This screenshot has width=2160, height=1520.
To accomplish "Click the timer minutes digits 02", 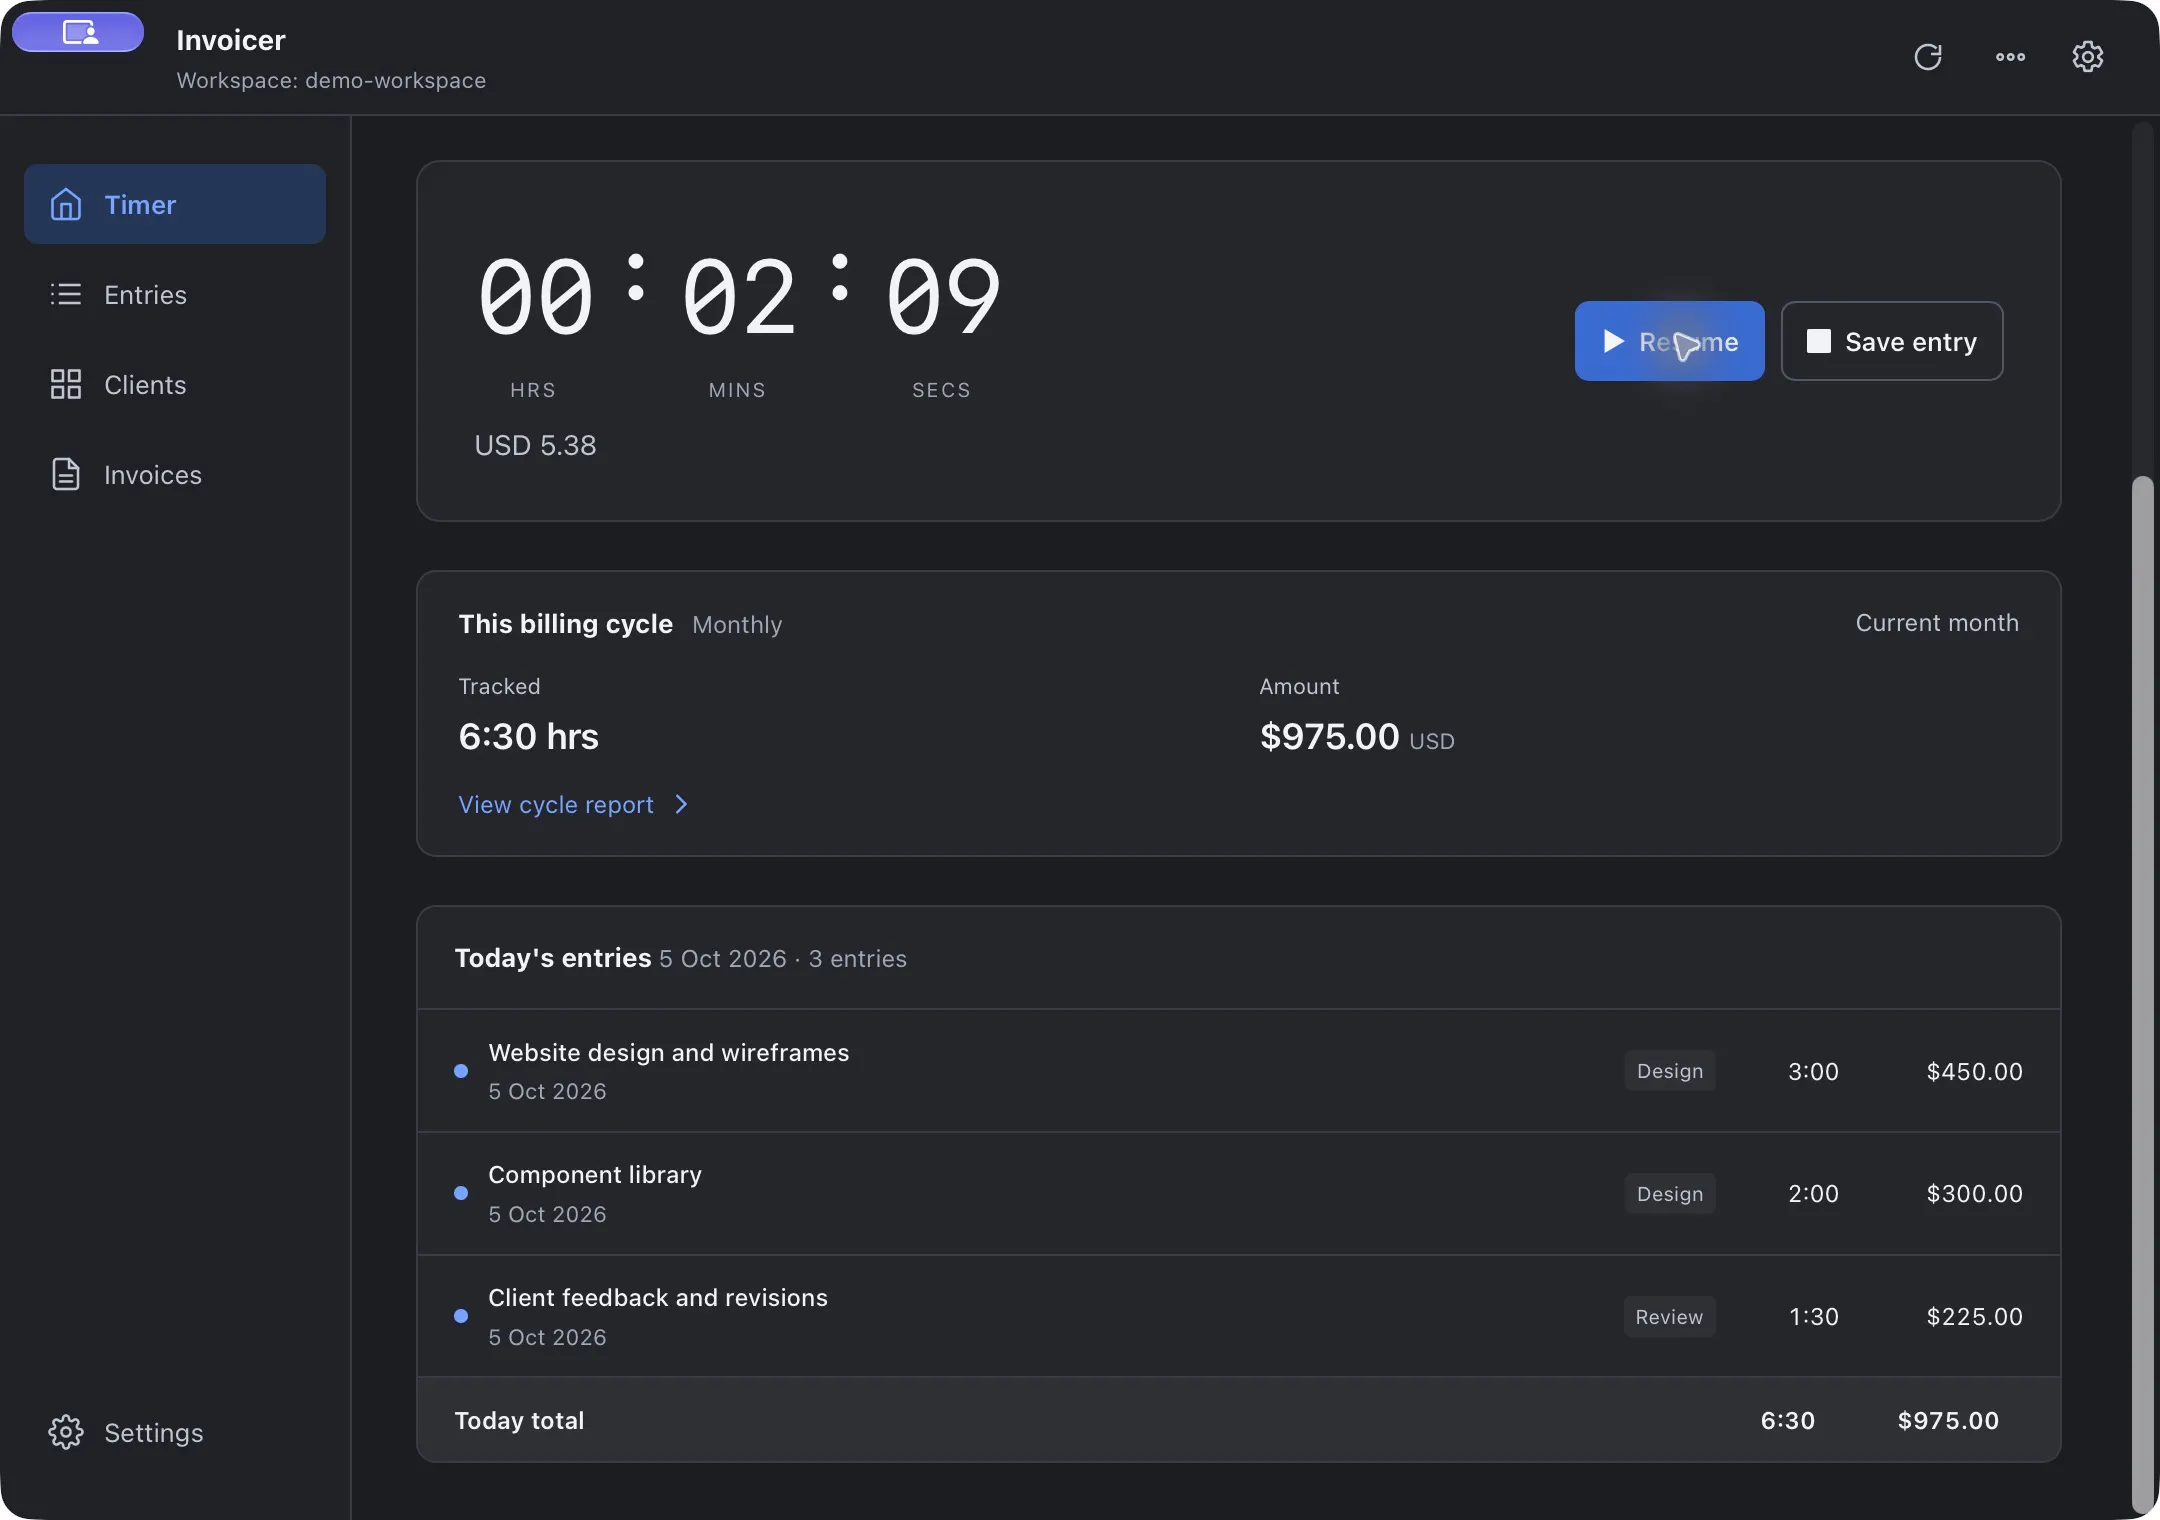I will tap(738, 296).
